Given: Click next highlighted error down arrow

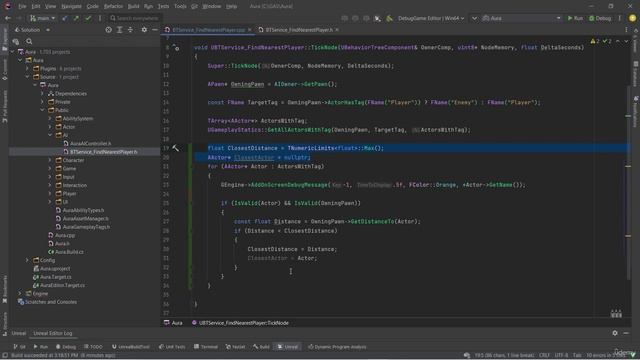Looking at the screenshot, I should tap(626, 41).
